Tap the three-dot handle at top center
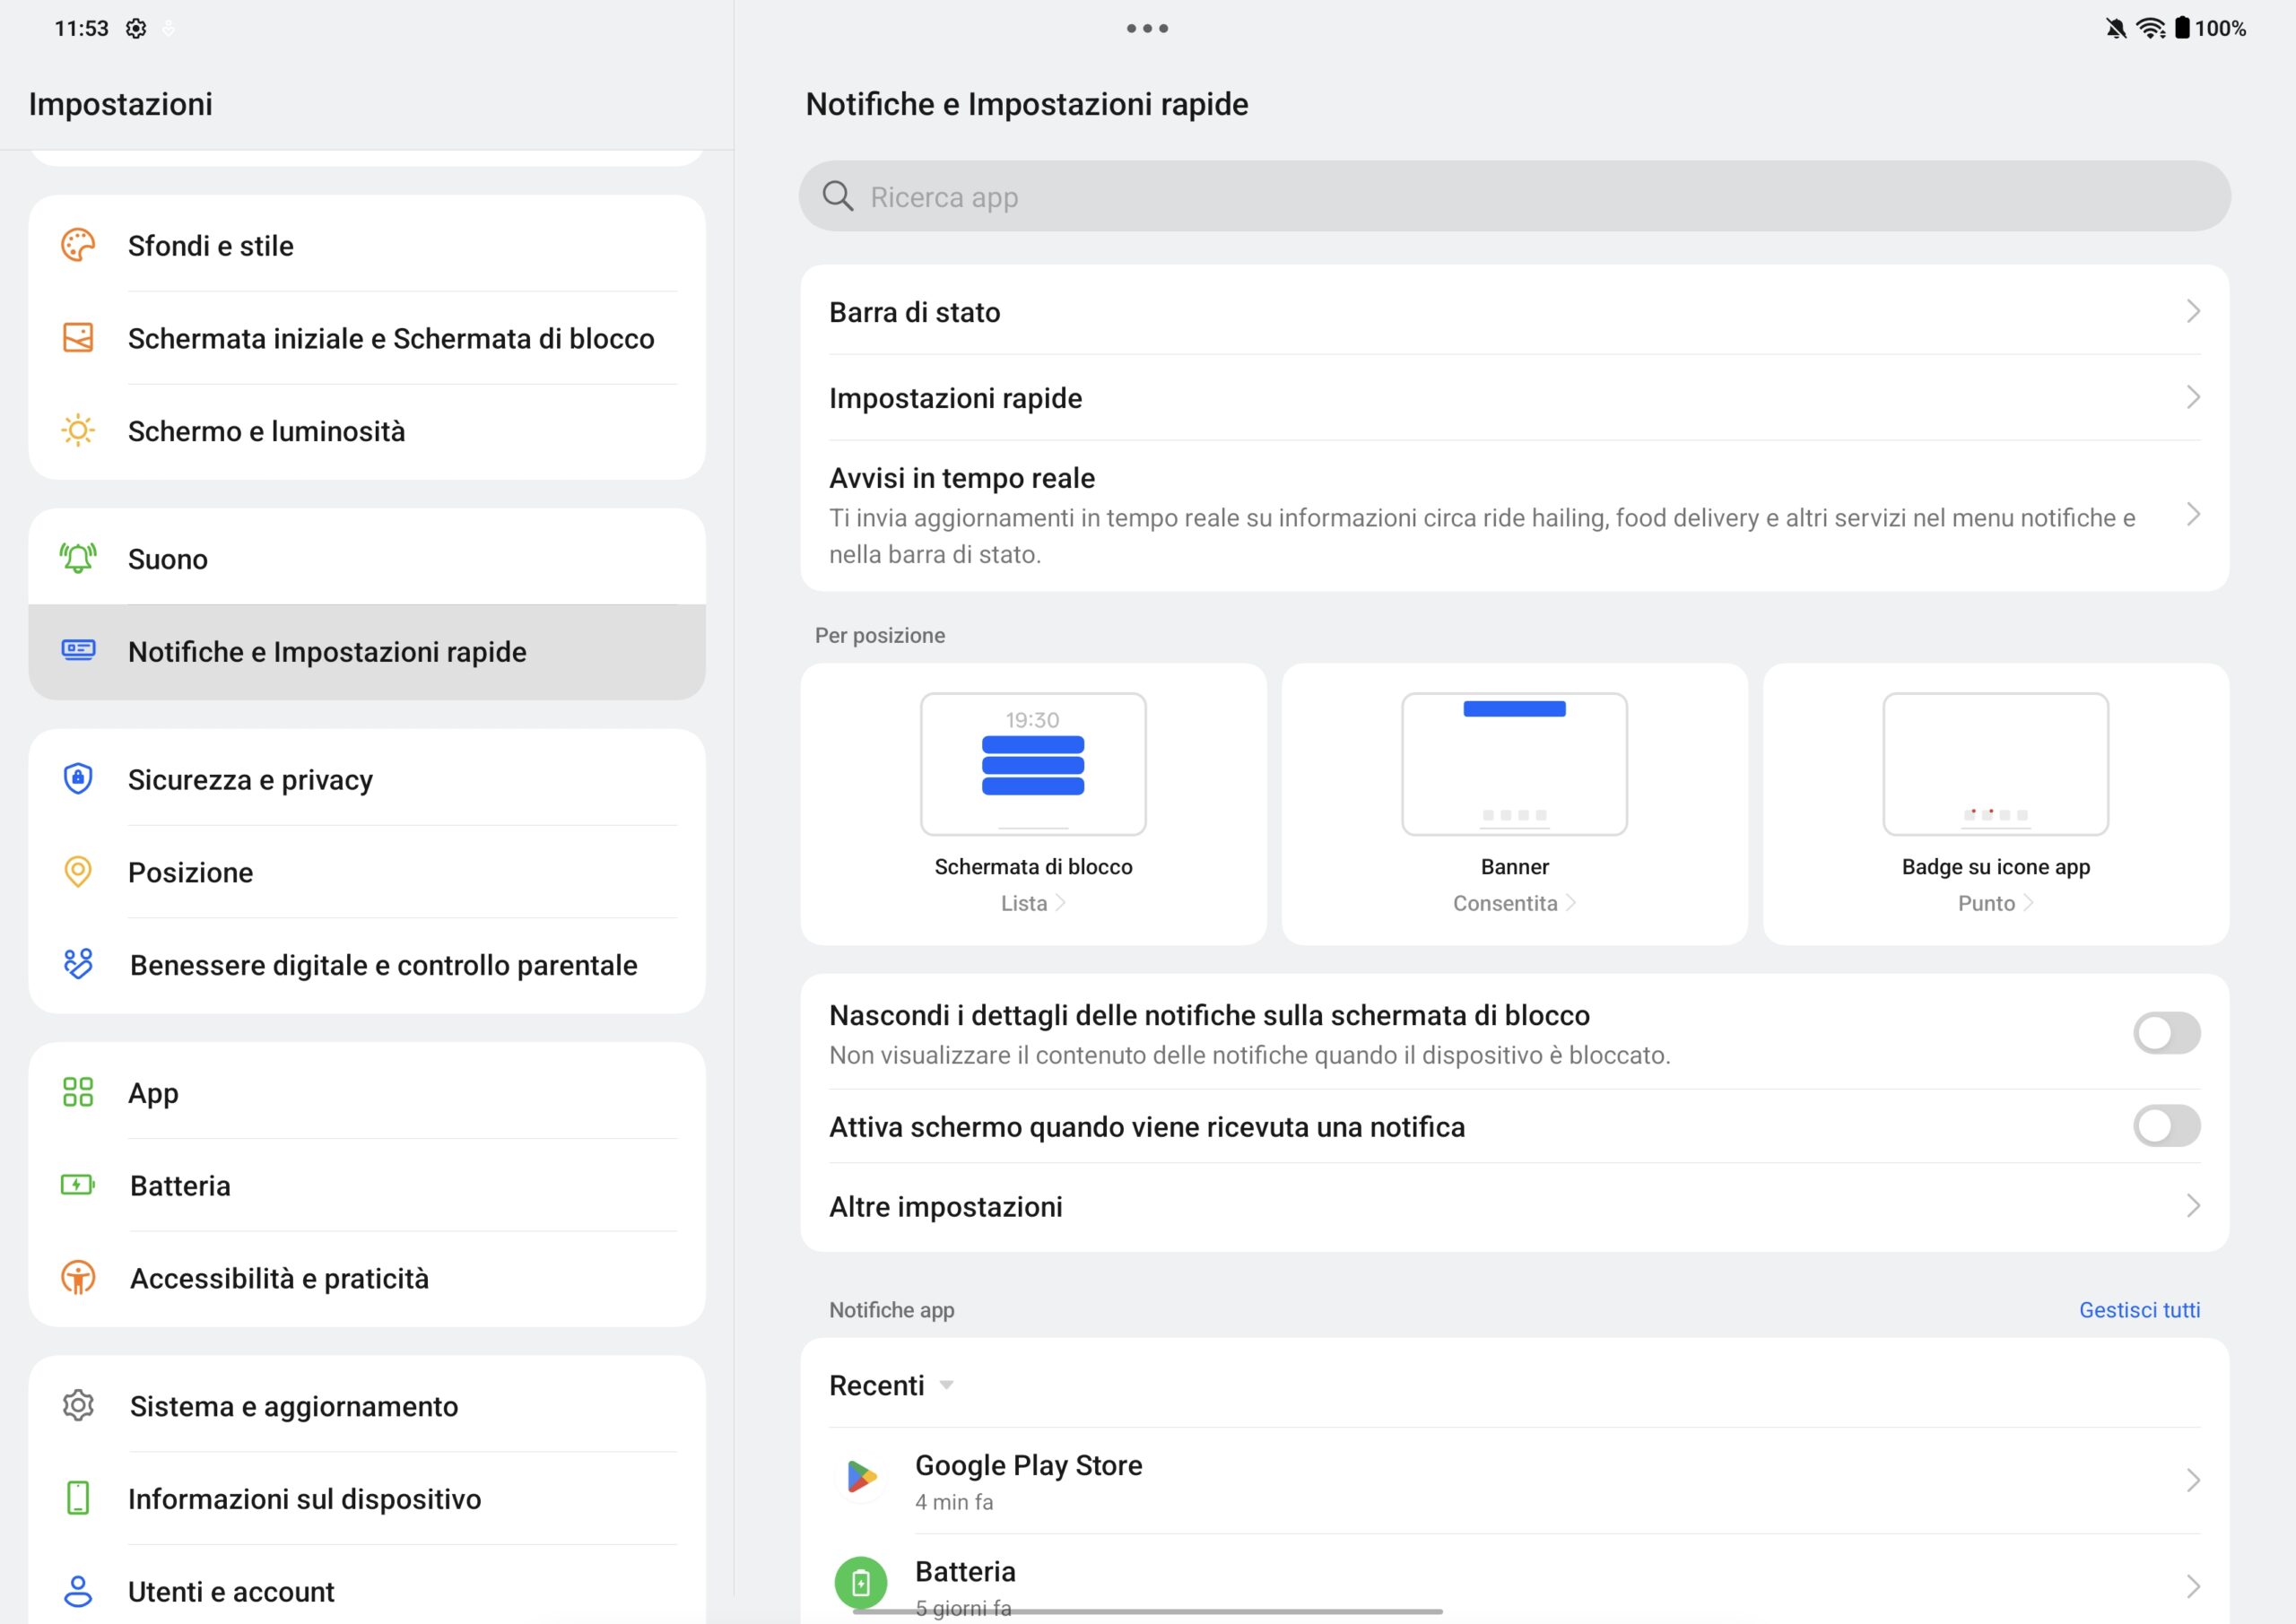Image resolution: width=2296 pixels, height=1624 pixels. tap(1147, 28)
